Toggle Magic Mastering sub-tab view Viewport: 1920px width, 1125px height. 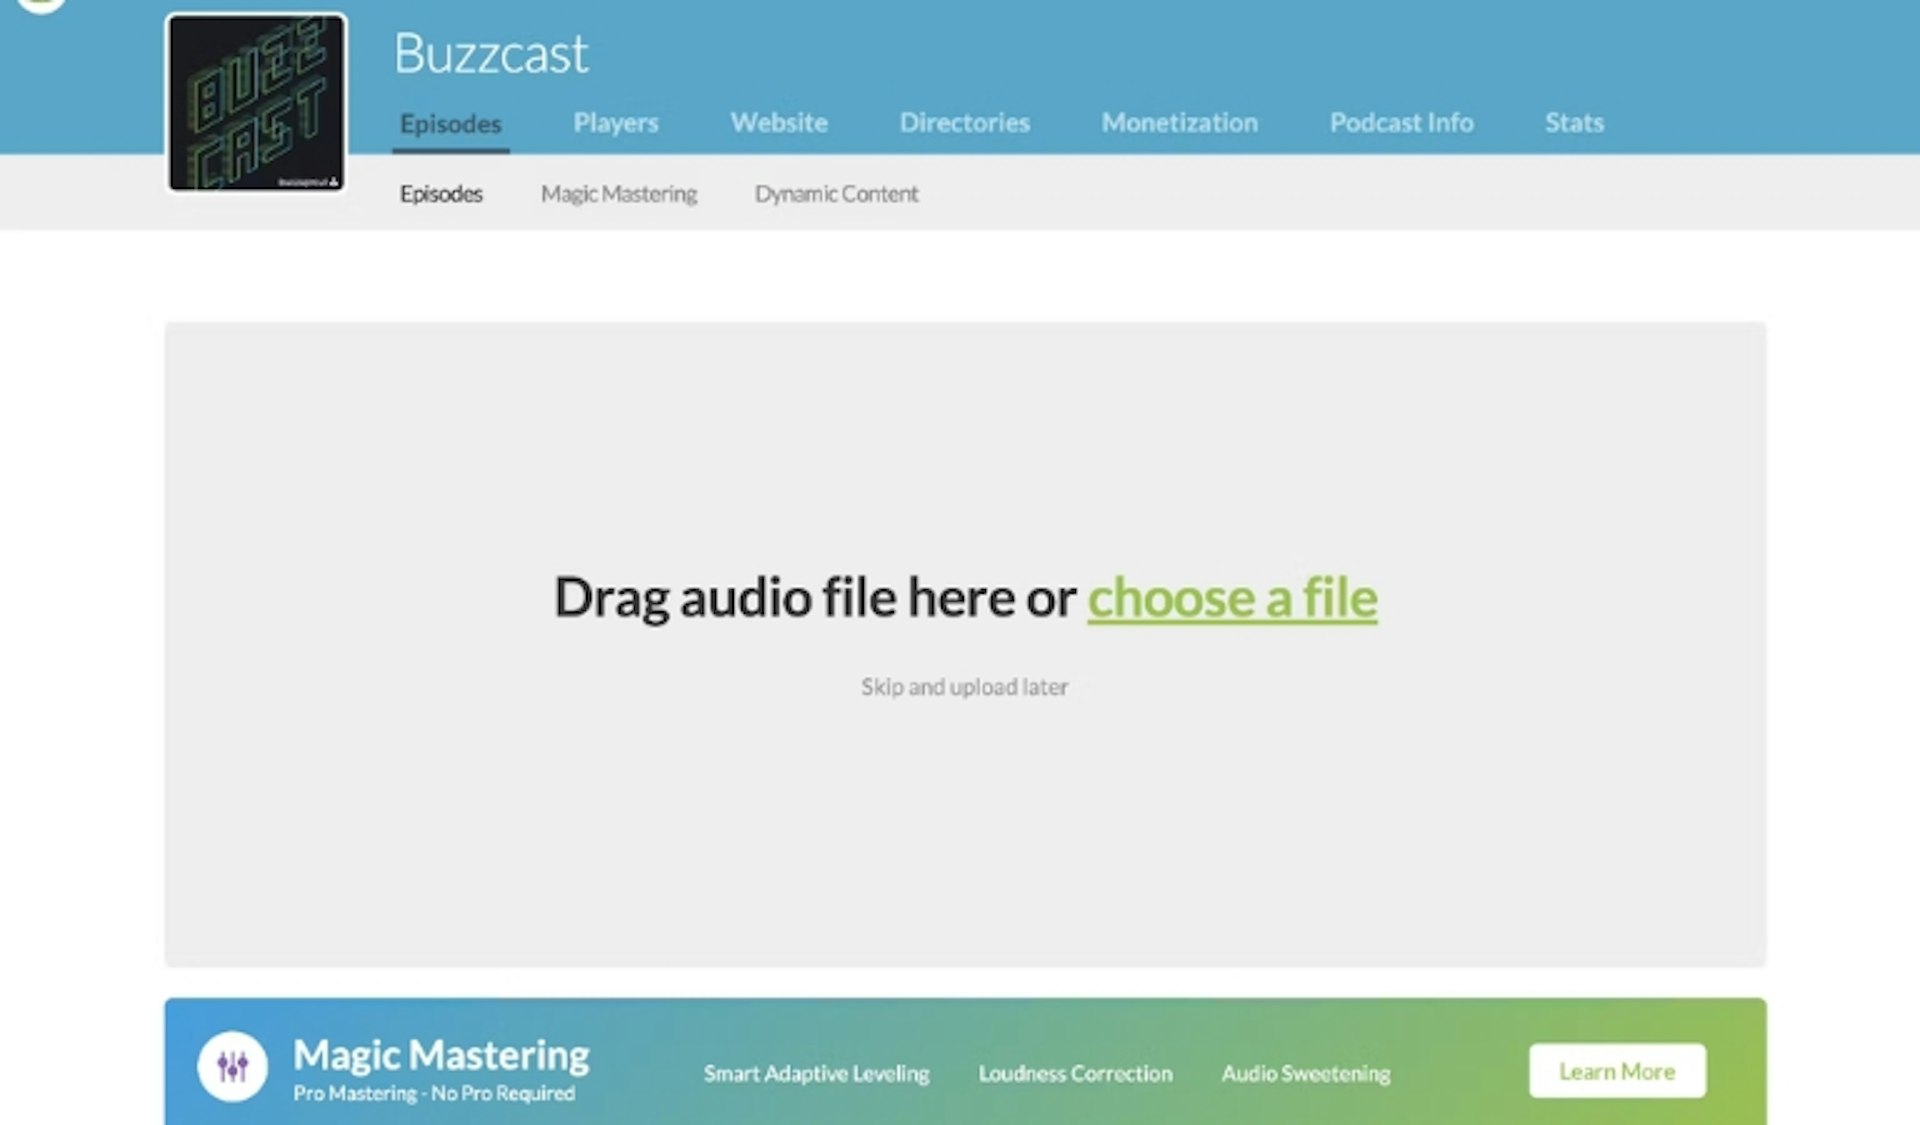617,193
